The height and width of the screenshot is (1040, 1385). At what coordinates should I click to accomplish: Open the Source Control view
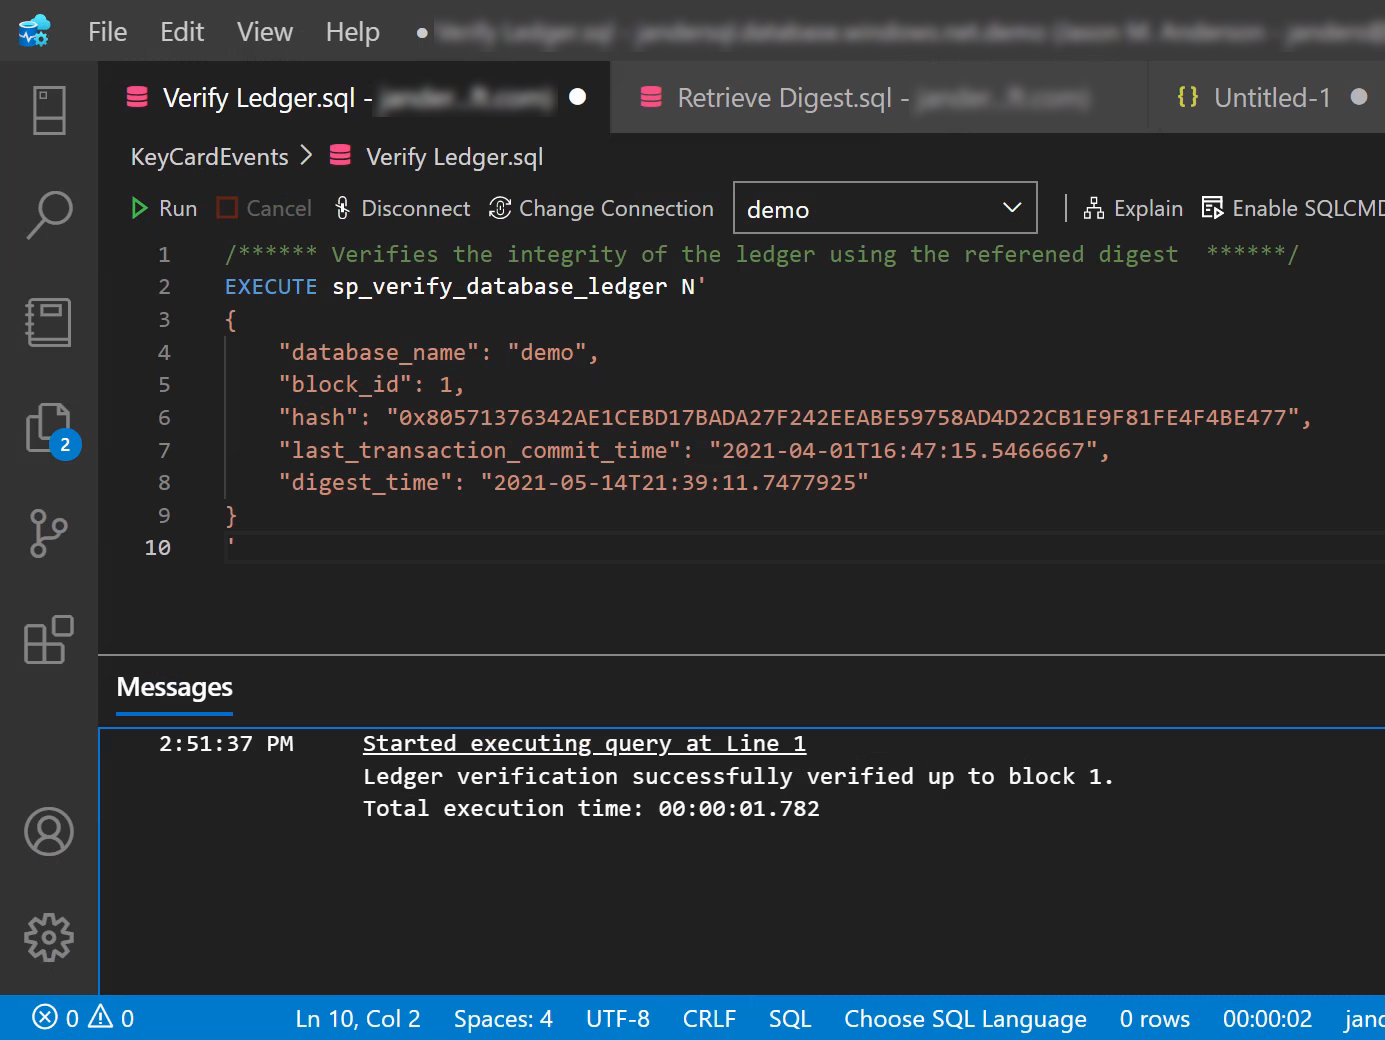(46, 533)
